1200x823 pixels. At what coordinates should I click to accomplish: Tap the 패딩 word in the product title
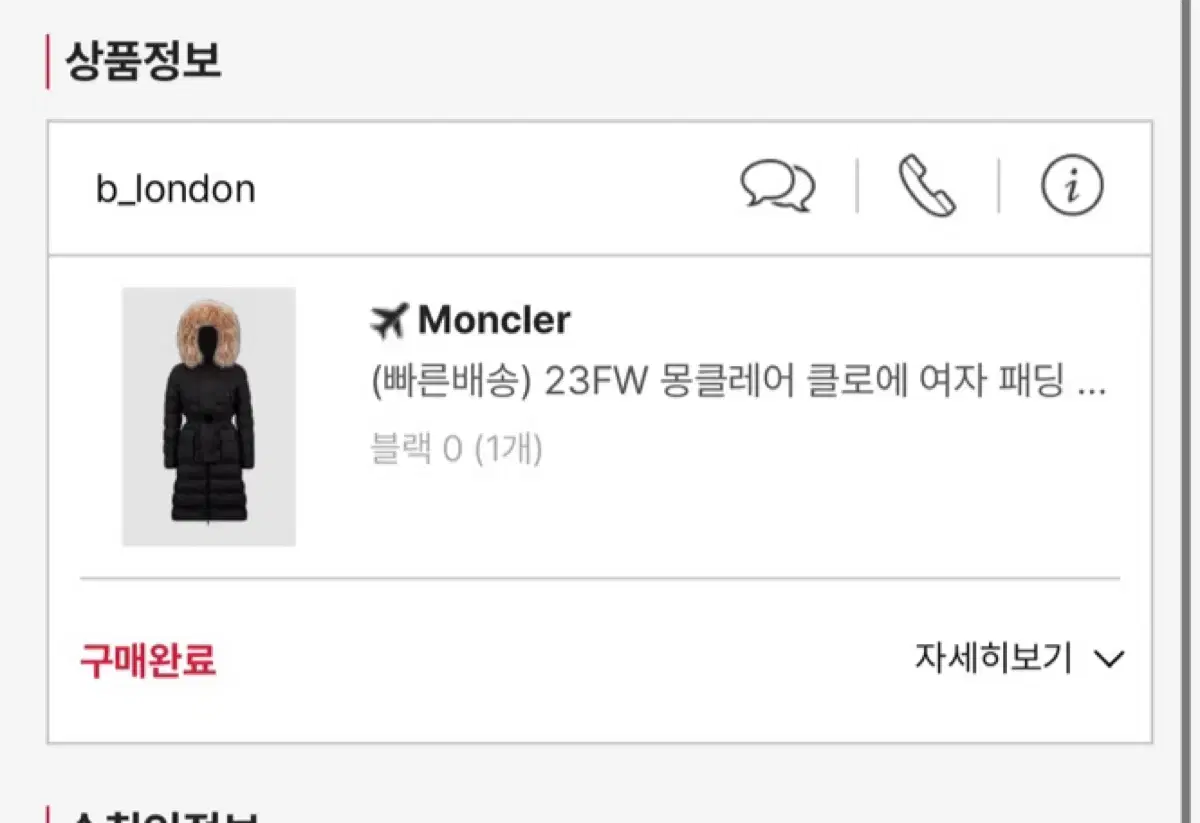tap(1028, 384)
